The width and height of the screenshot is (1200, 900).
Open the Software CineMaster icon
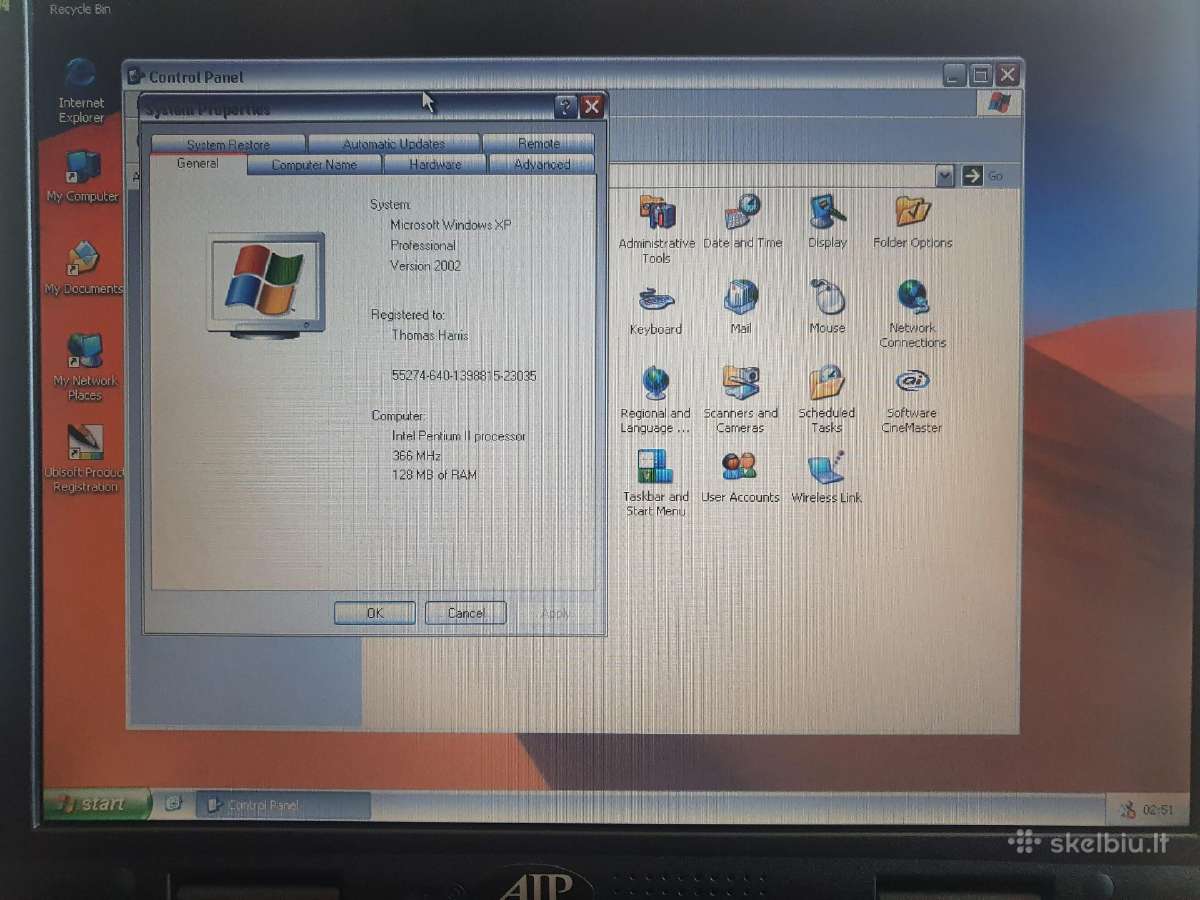pos(912,400)
